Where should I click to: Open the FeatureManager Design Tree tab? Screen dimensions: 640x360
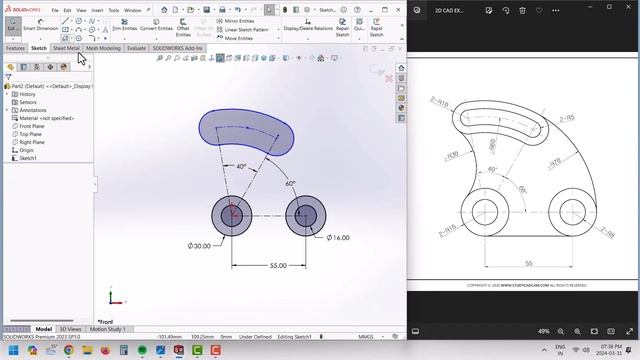point(11,67)
